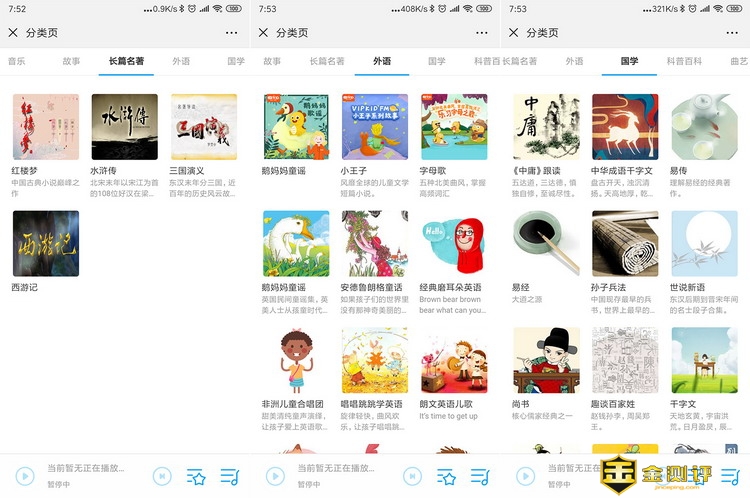The image size is (750, 498).
Task: Switch to the 音乐 tab in the left screen
Action: (16, 61)
